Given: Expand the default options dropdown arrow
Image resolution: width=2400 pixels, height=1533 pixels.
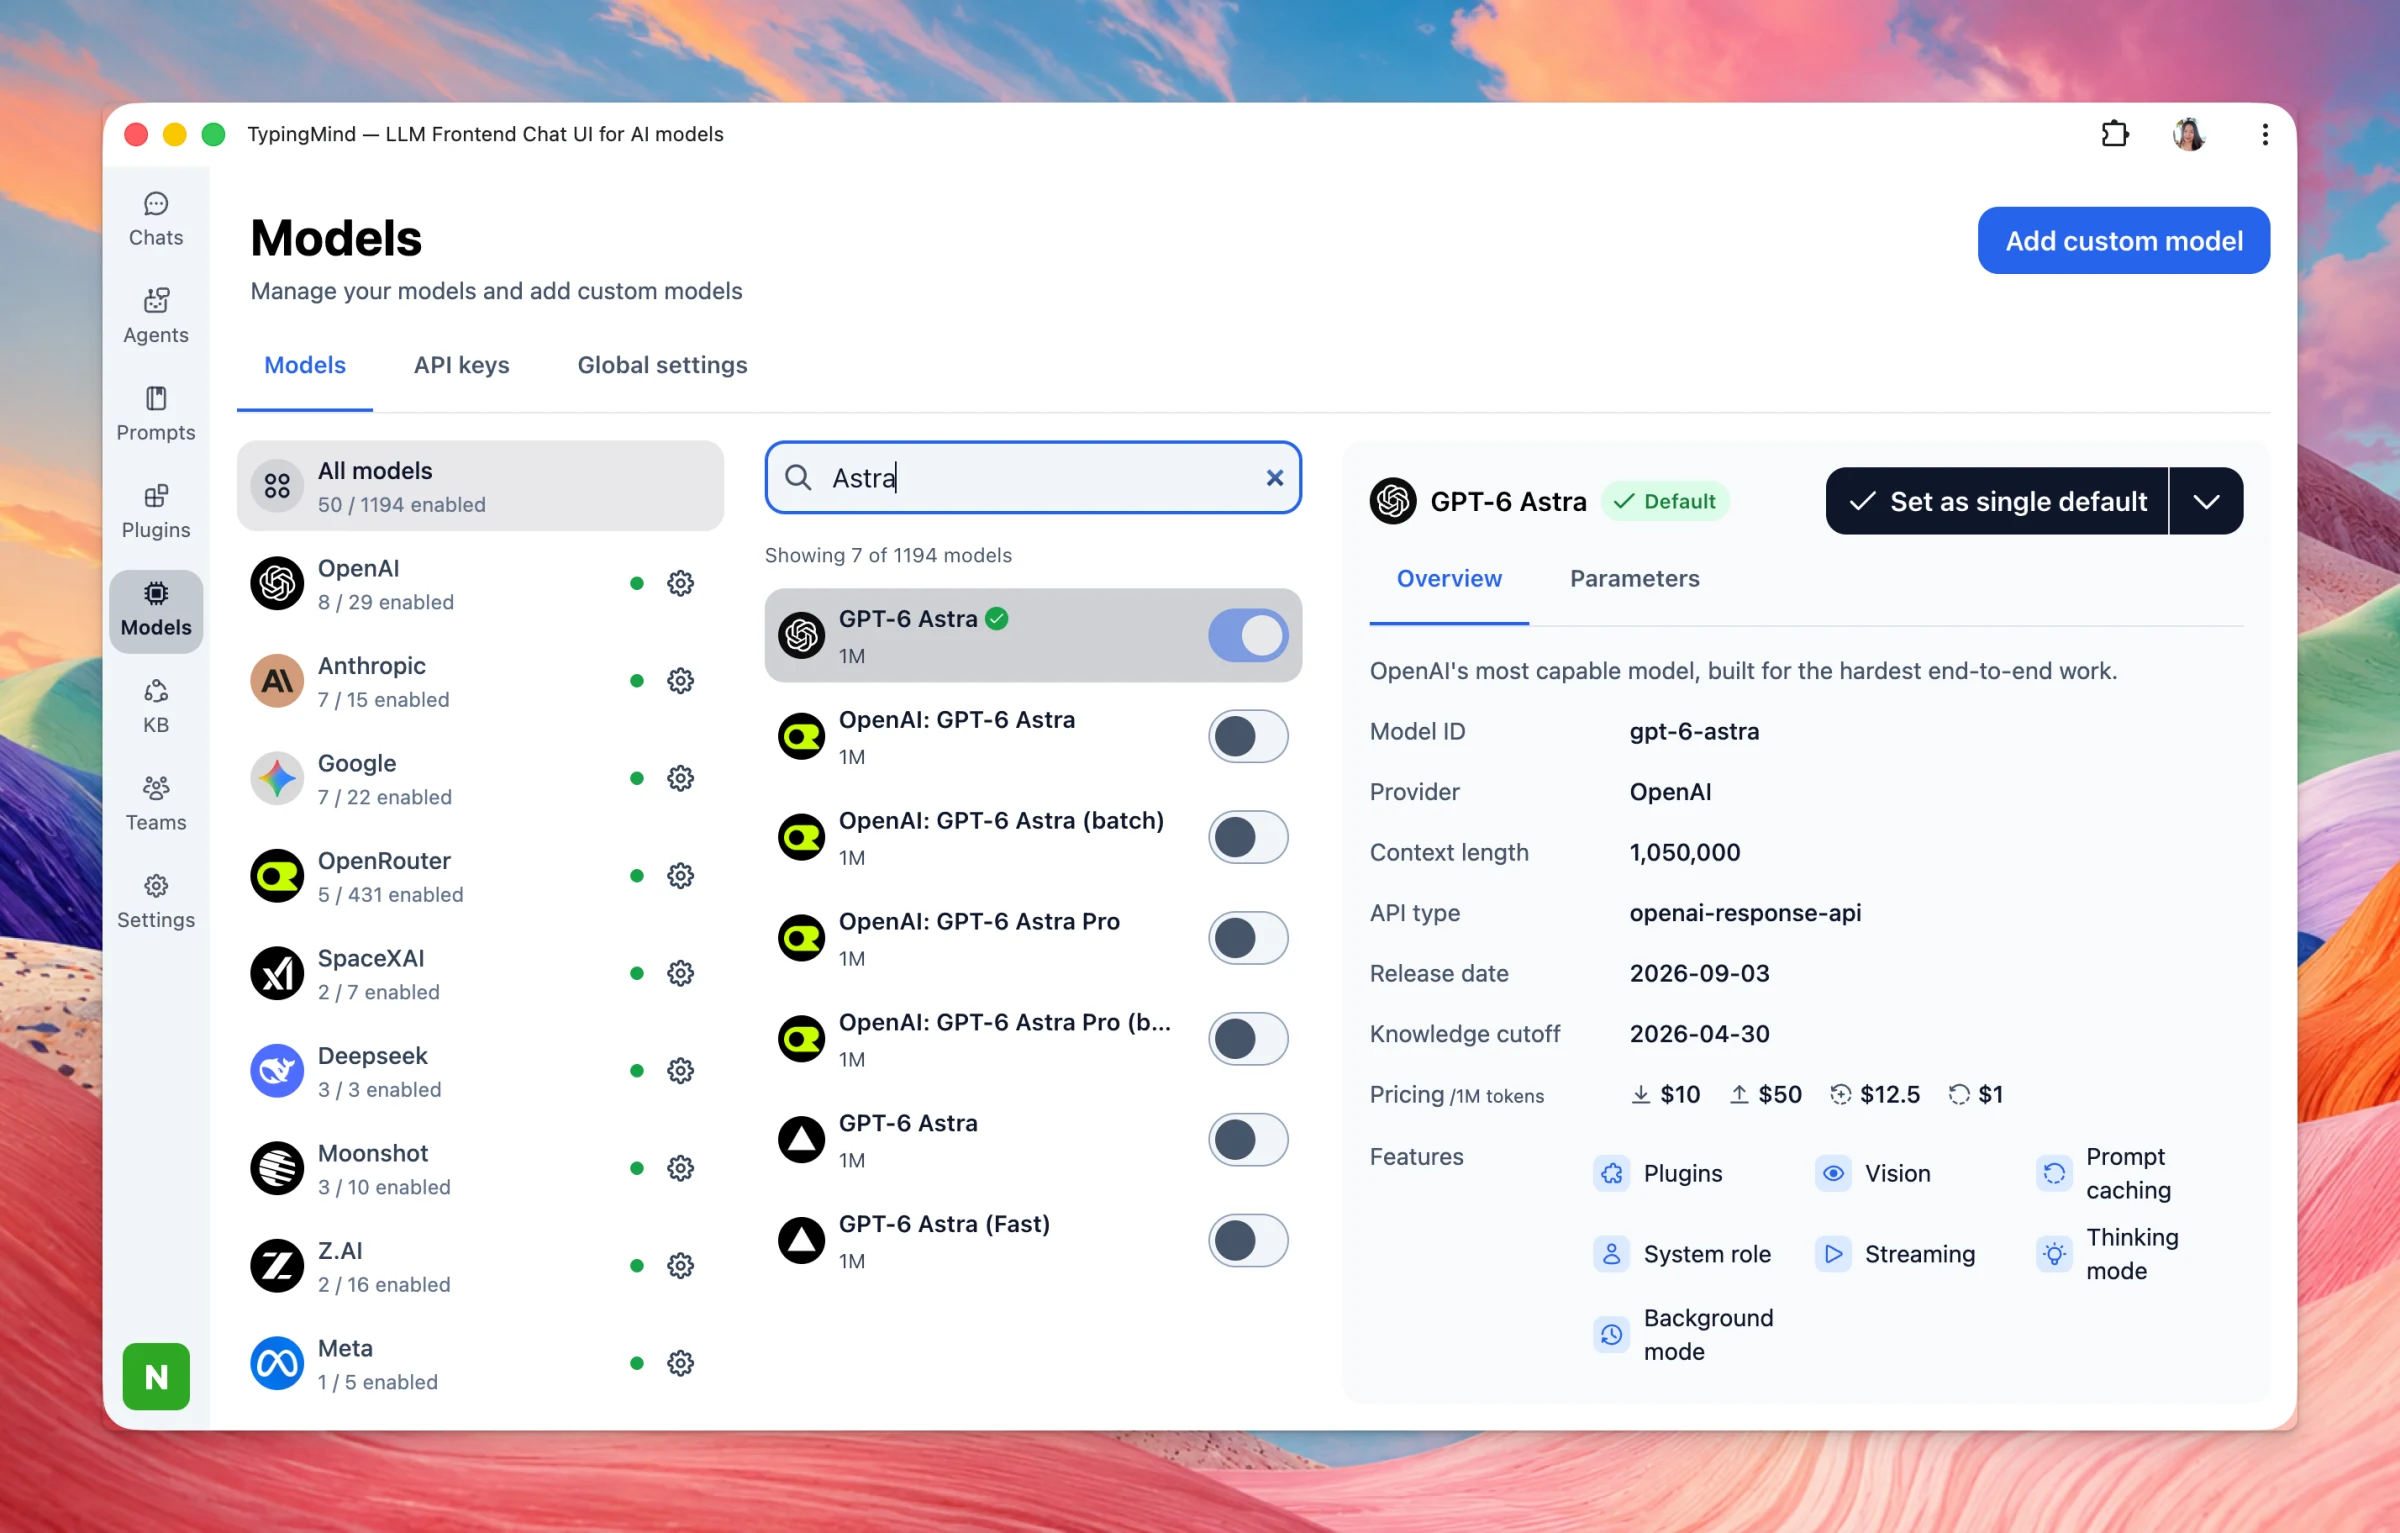Looking at the screenshot, I should click(2207, 501).
